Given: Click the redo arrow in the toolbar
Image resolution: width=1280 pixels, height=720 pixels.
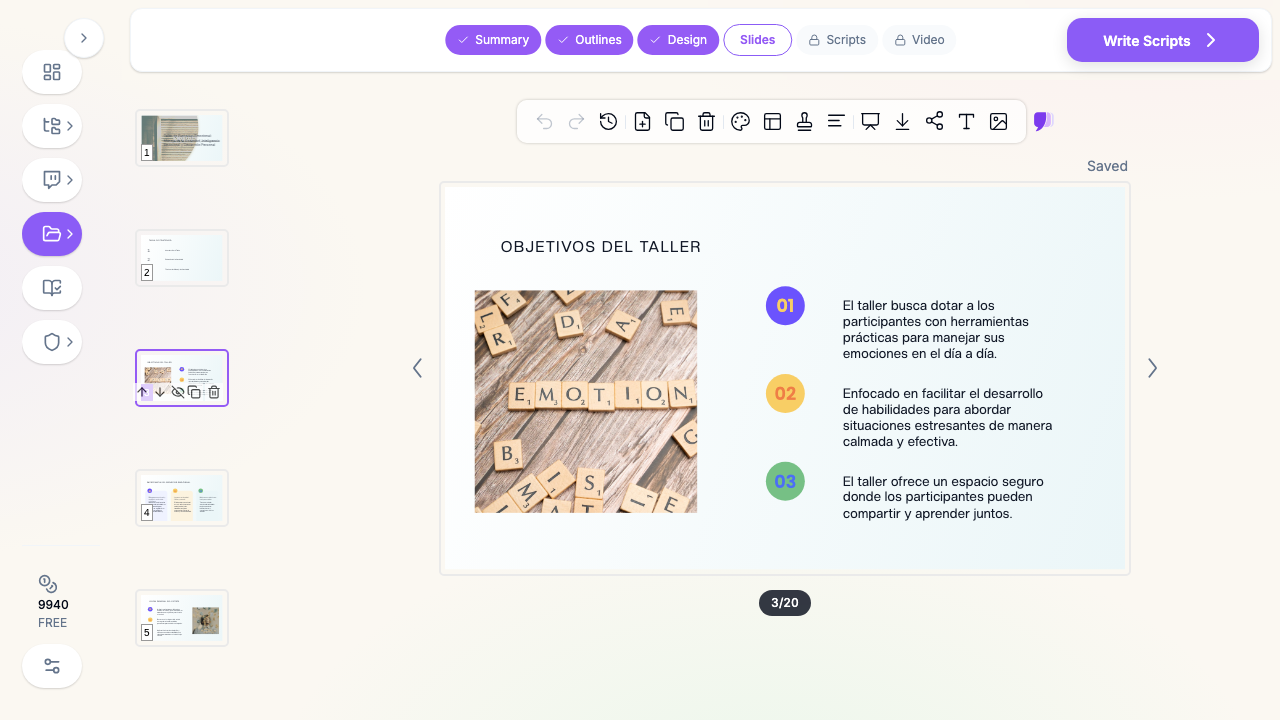Looking at the screenshot, I should coord(576,122).
